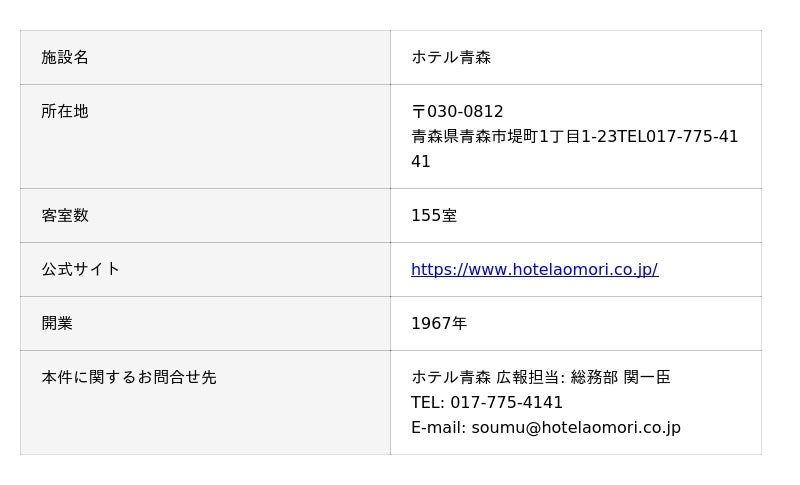Click the 所在地 label cell
The width and height of the screenshot is (800, 485).
pos(205,137)
